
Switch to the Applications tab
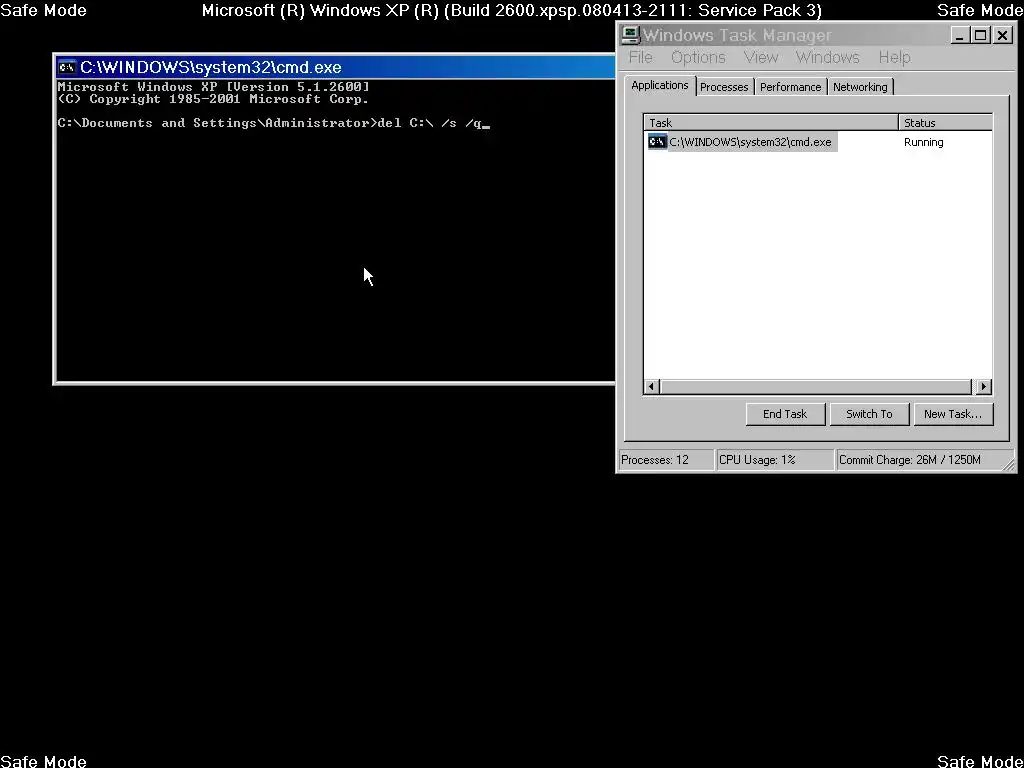(x=660, y=86)
